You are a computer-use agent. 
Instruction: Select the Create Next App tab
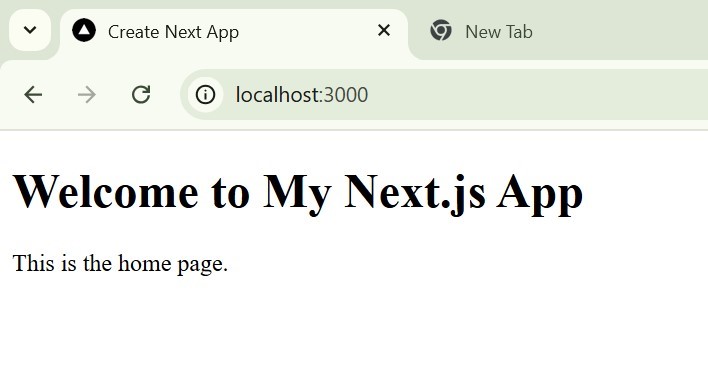pyautogui.click(x=234, y=33)
